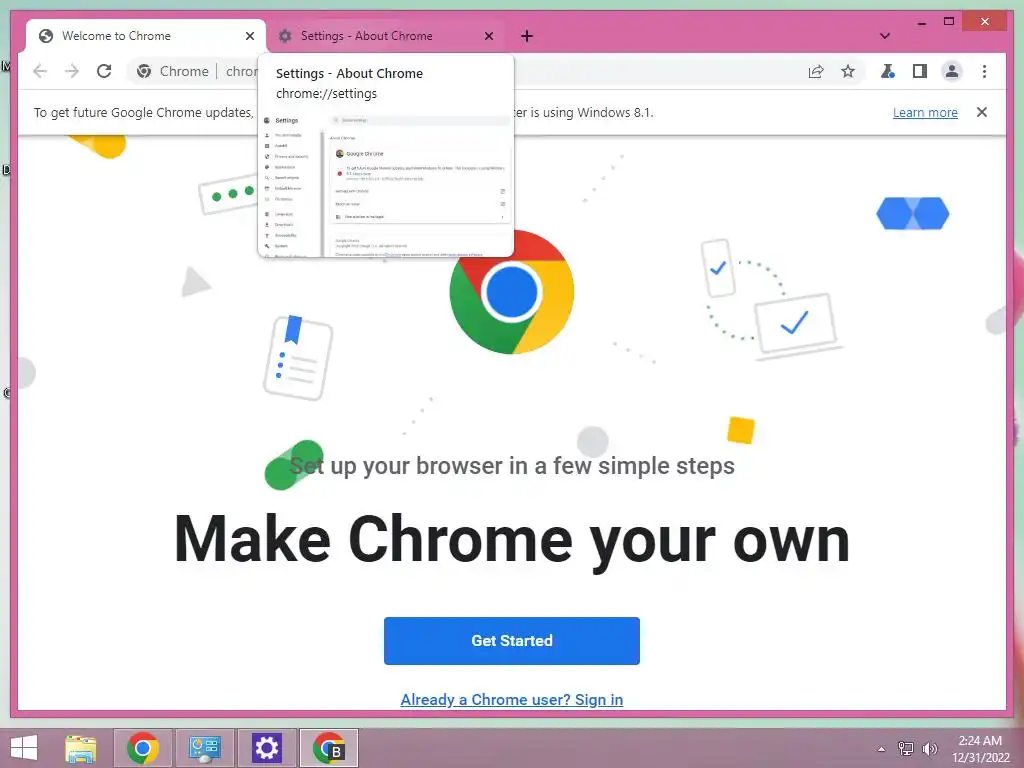Open the Windows Start button

point(24,748)
